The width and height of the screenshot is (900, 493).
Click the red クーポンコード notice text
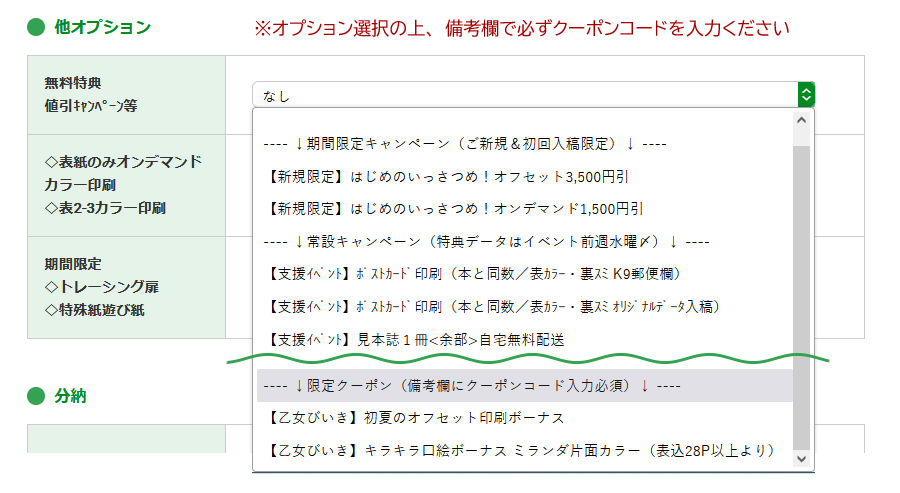tap(521, 28)
